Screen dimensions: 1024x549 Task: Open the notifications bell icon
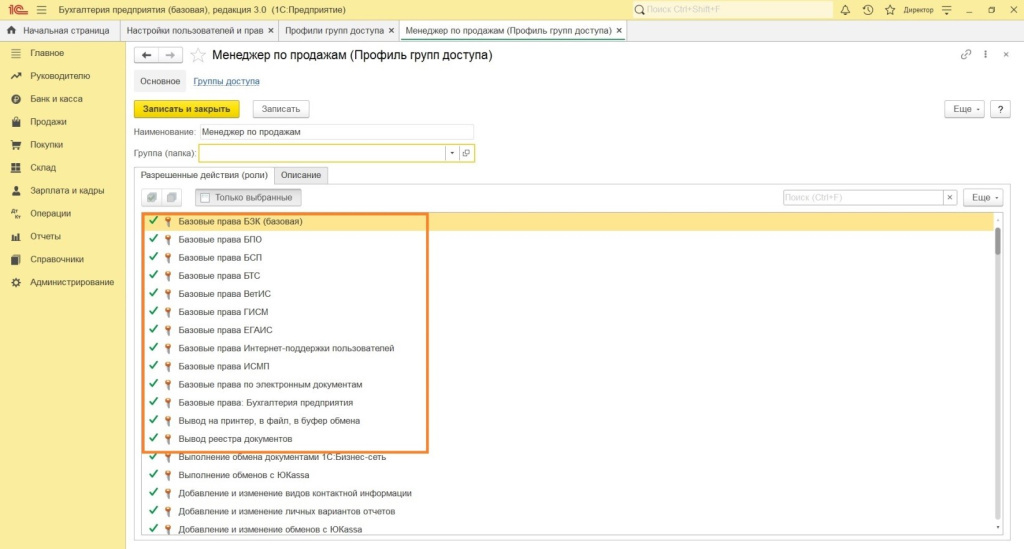click(846, 9)
